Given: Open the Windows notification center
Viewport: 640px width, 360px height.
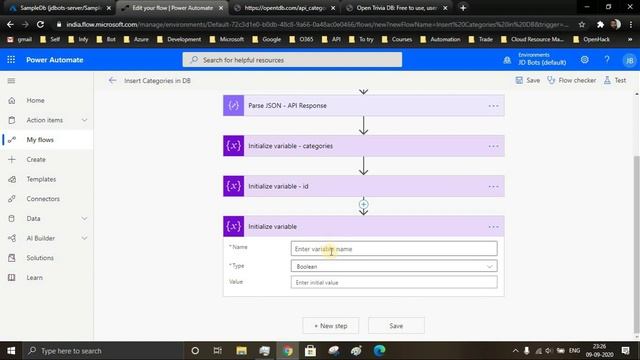Looking at the screenshot, I should click(x=625, y=351).
